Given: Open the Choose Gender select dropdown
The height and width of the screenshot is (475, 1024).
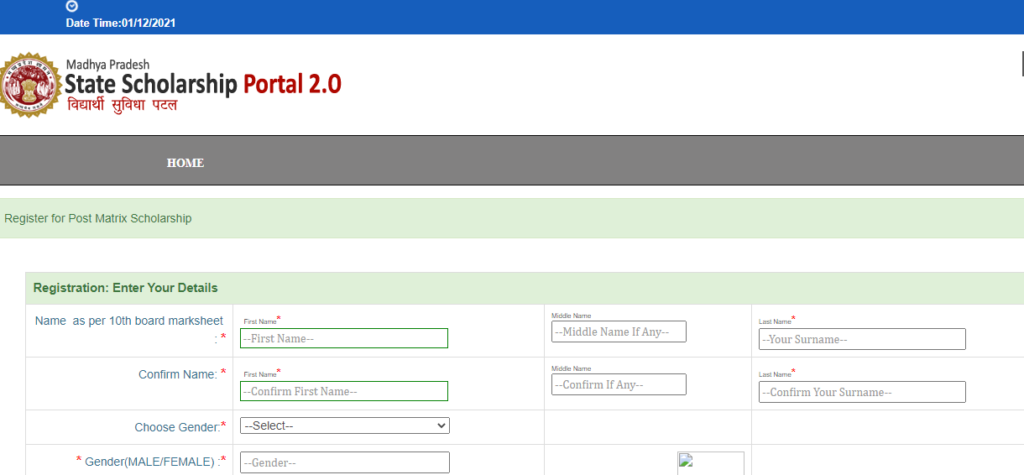Looking at the screenshot, I should click(x=345, y=426).
